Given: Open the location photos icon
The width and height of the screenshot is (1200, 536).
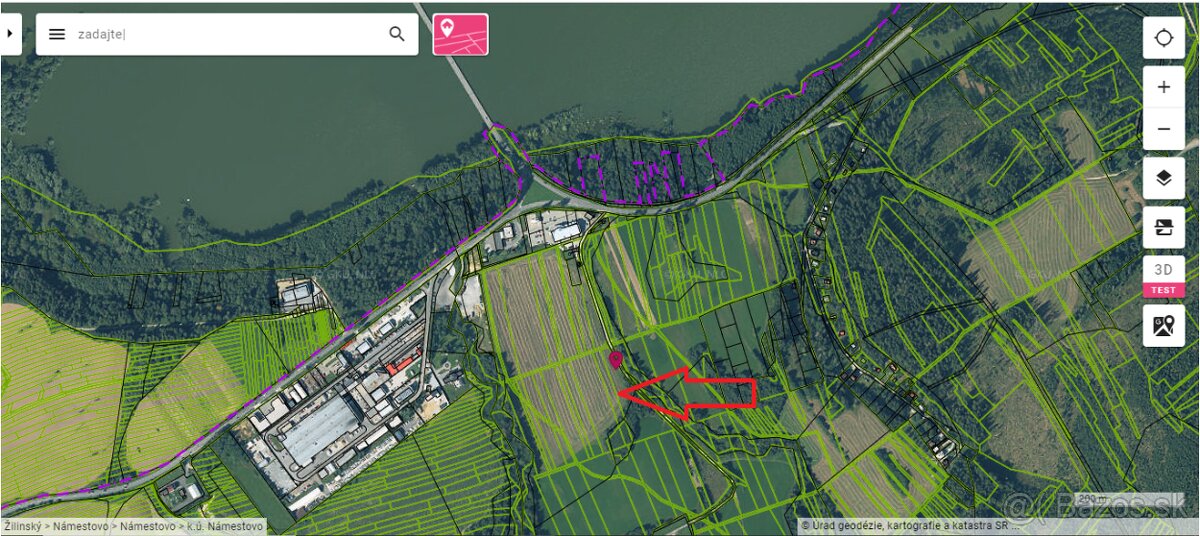Looking at the screenshot, I should click(x=1164, y=326).
